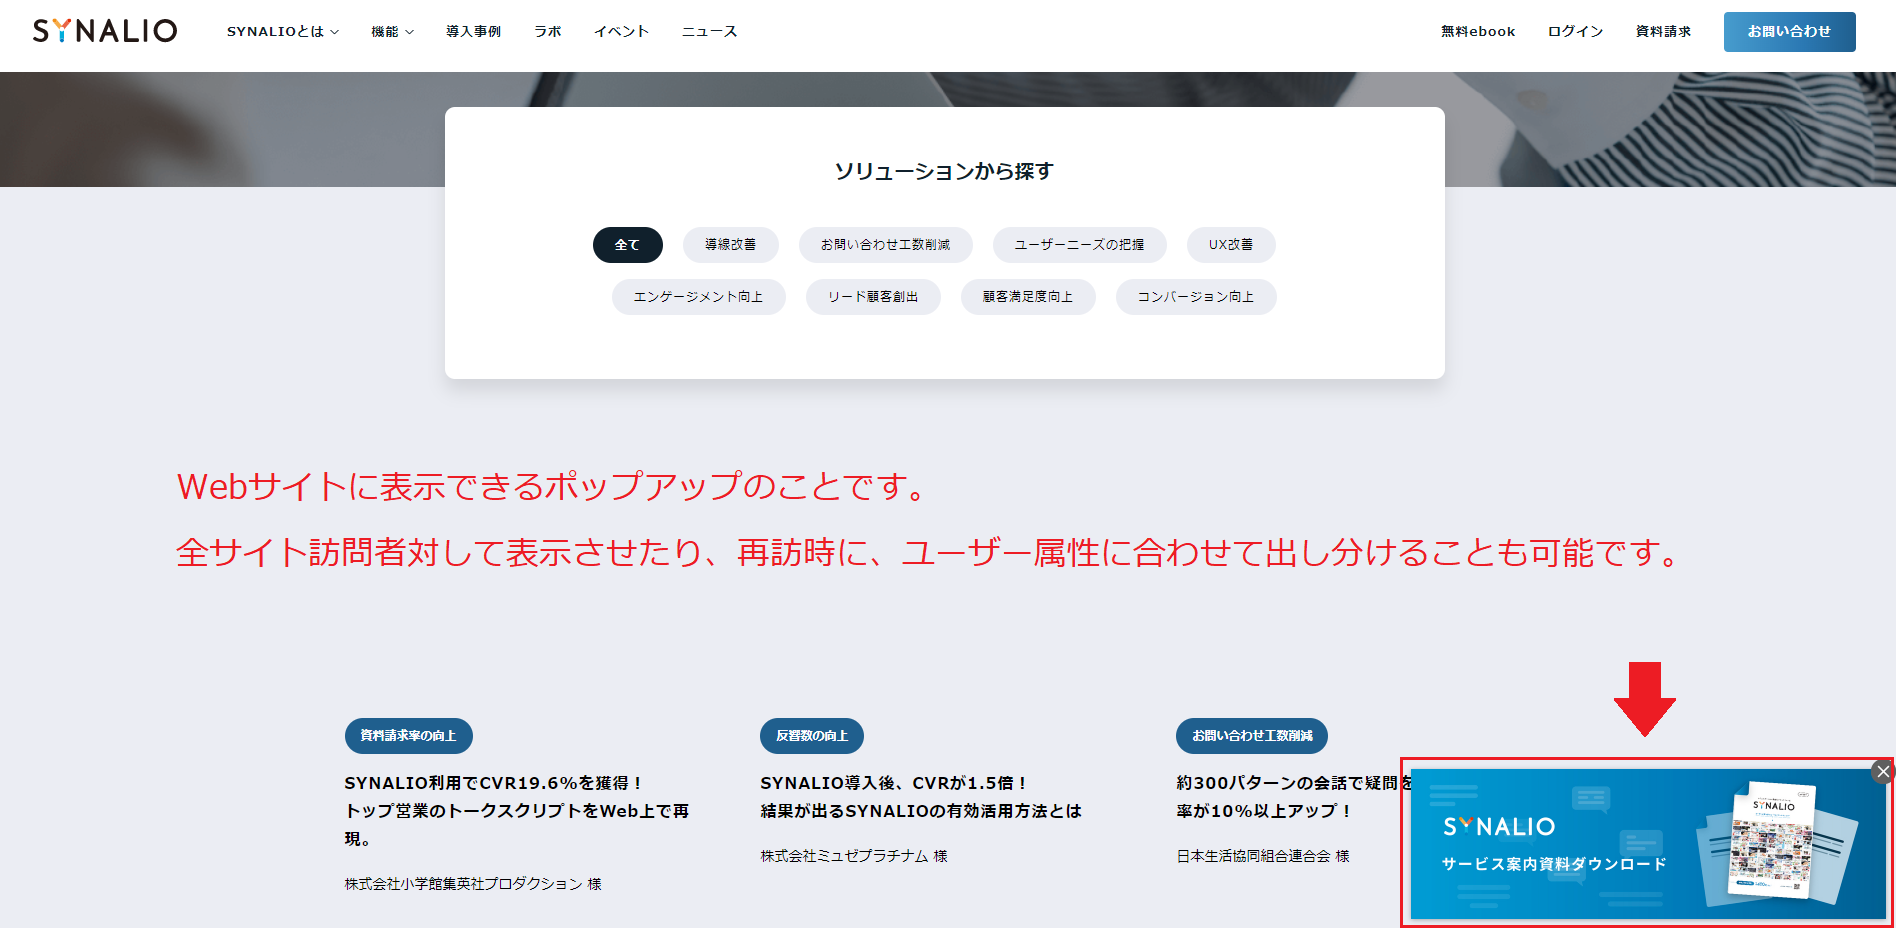
Task: Open the ニュース menu item
Action: point(710,32)
